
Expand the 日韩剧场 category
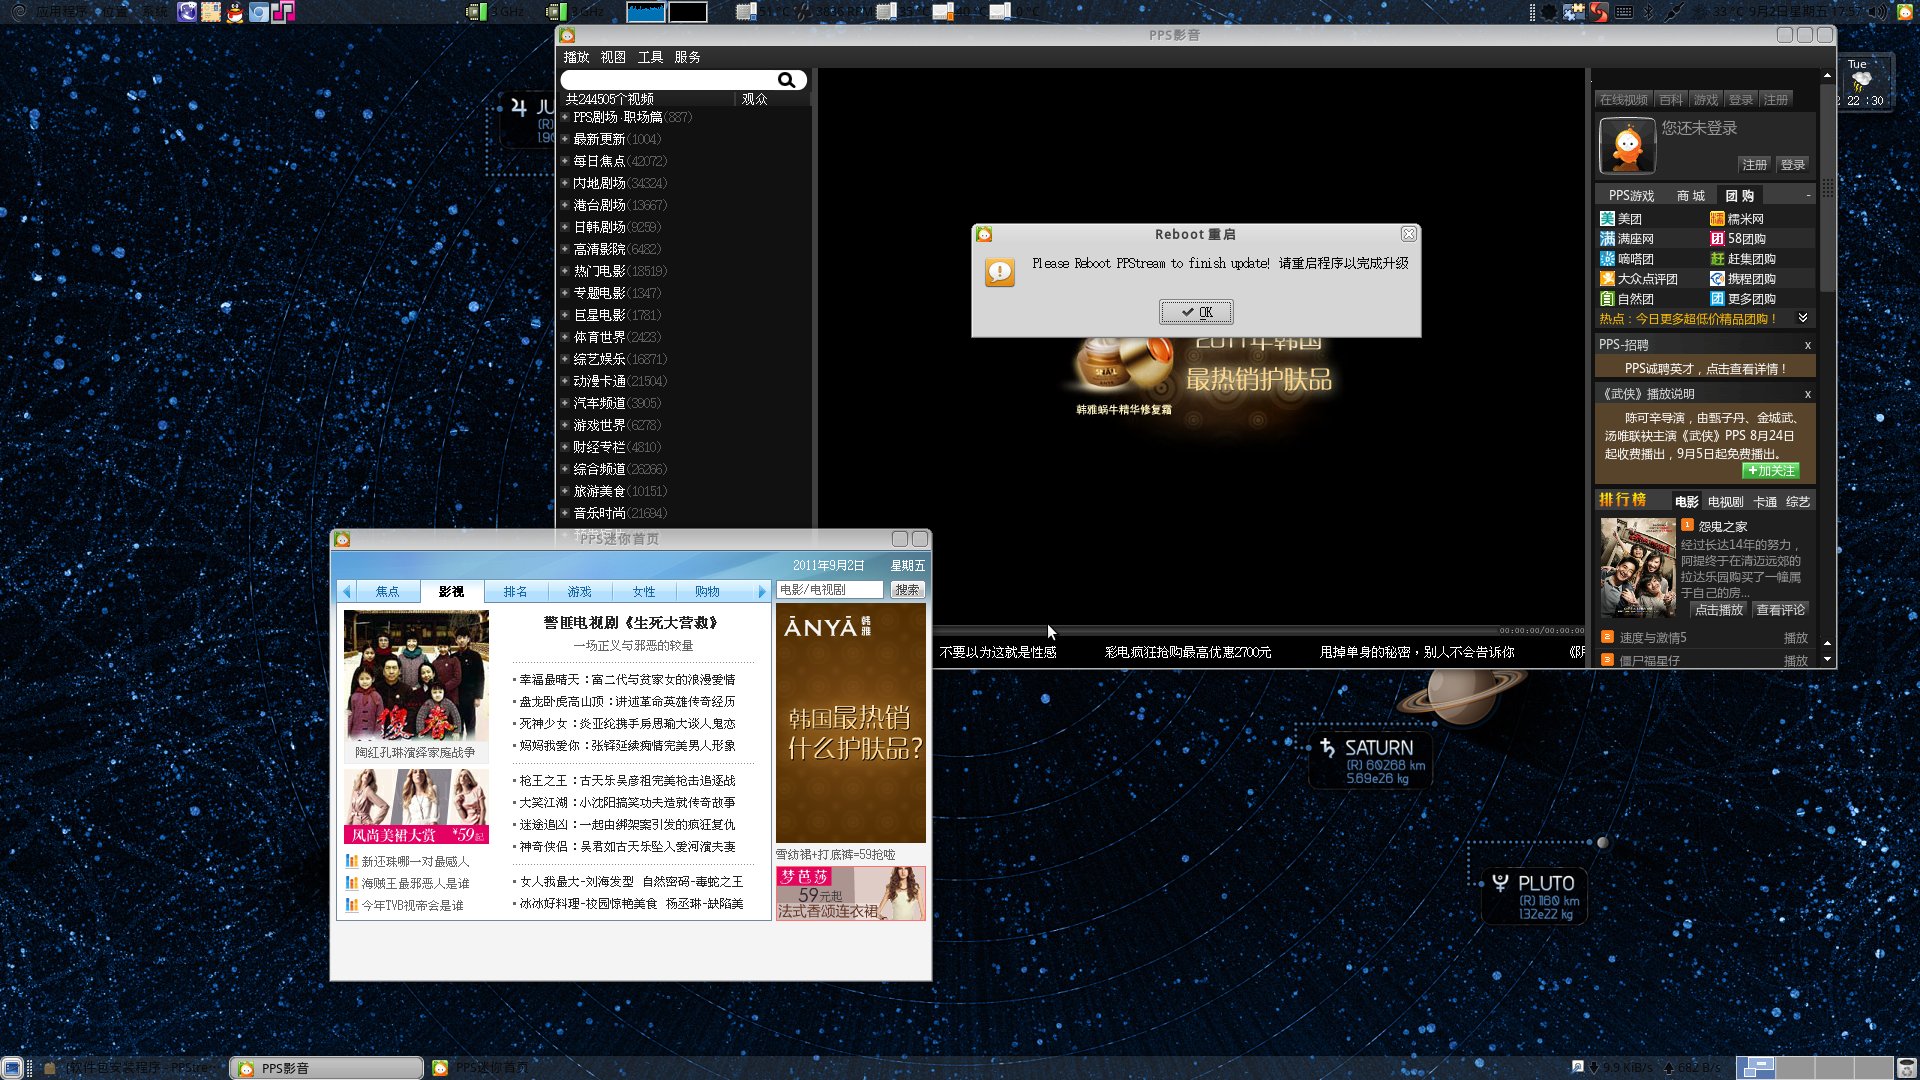point(565,227)
